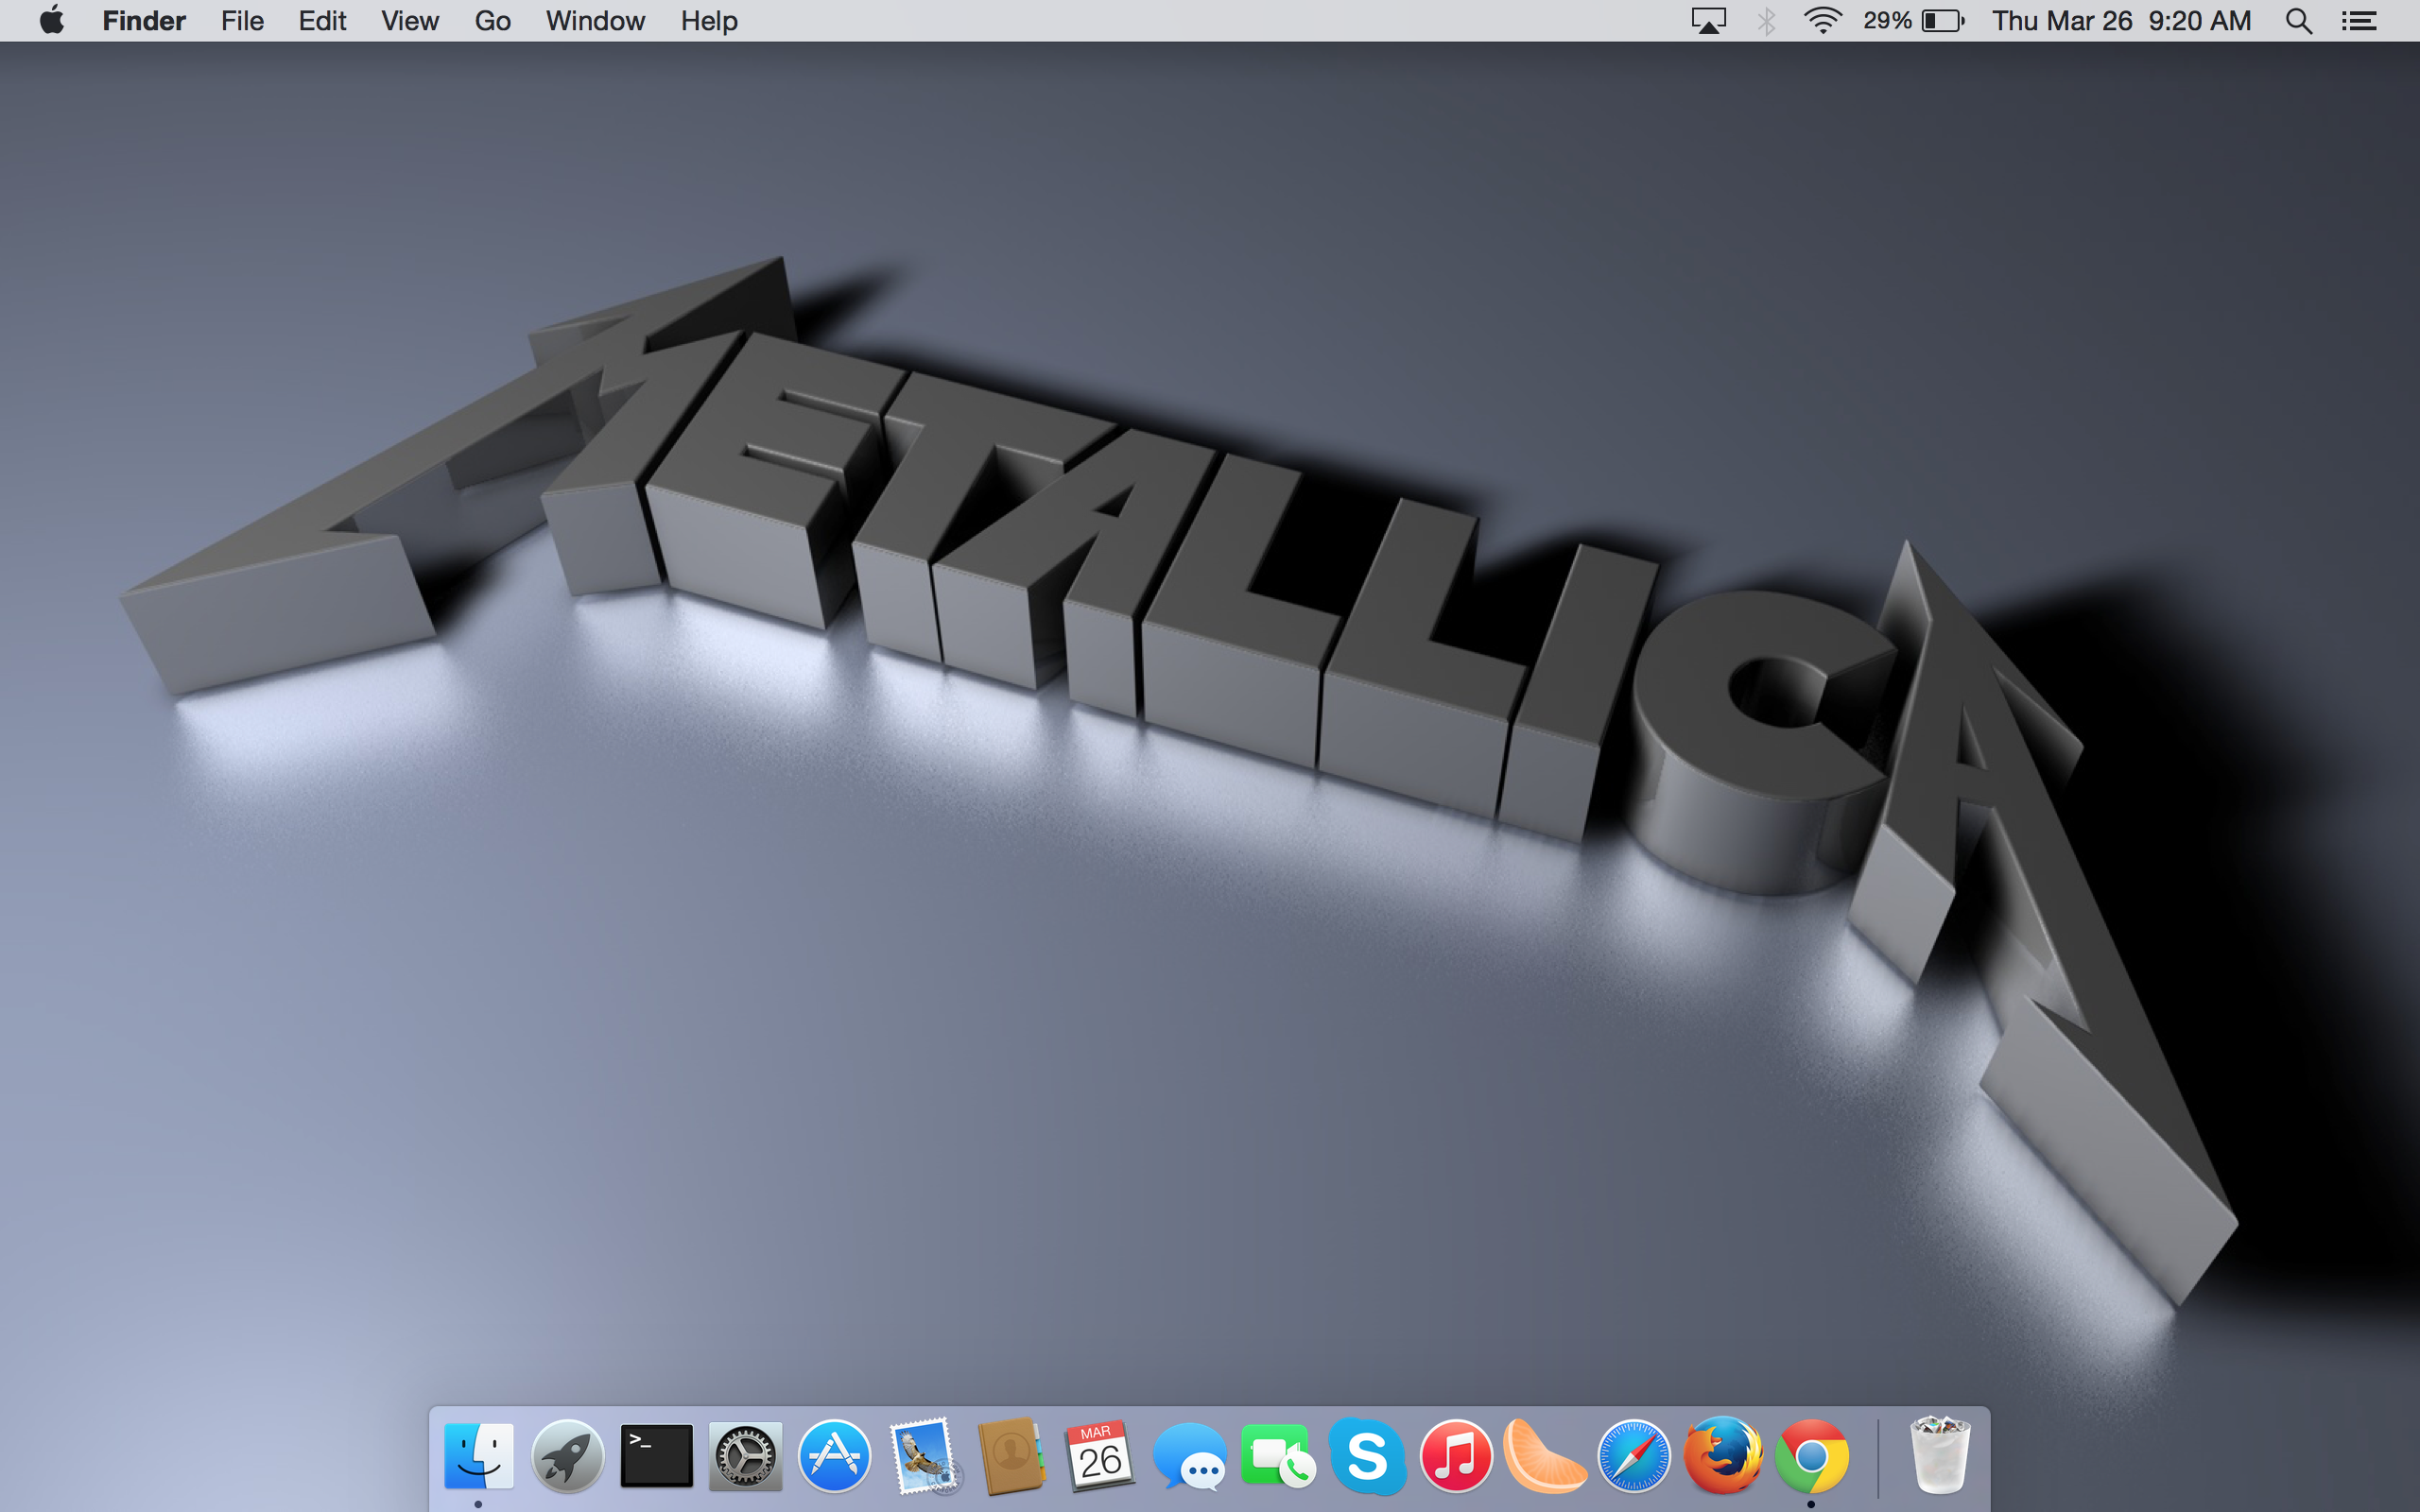
Task: Click the Bluetooth status icon
Action: 1766,21
